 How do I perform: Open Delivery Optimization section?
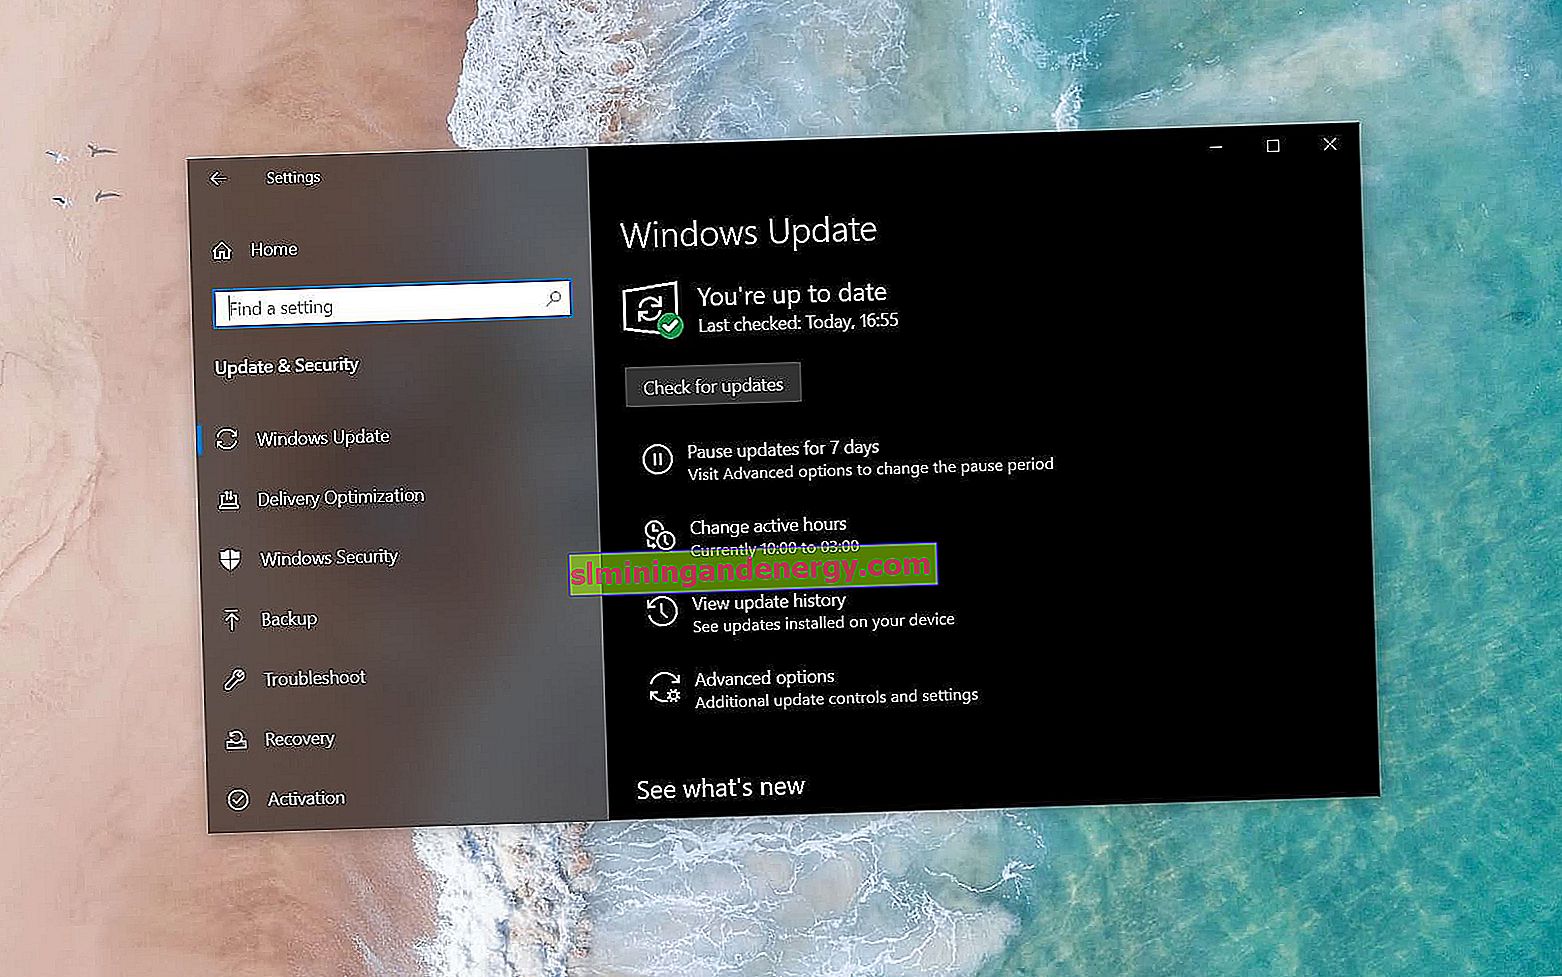341,497
